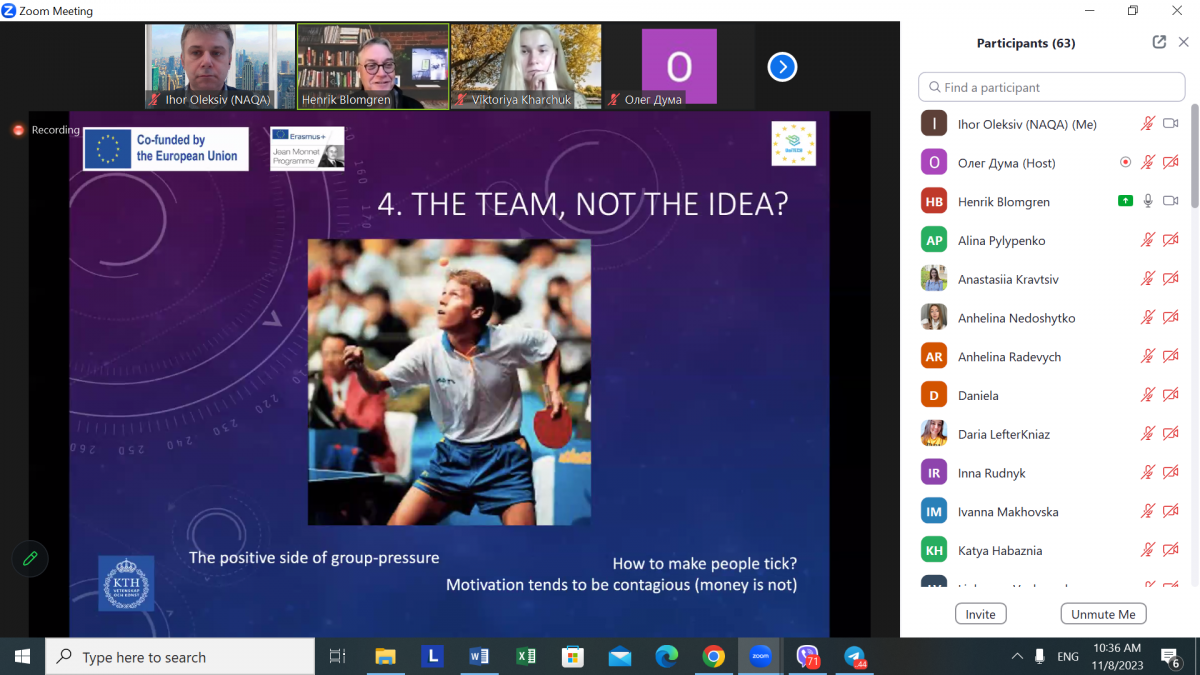The width and height of the screenshot is (1200, 675).
Task: Toggle Ihor Oleksiv's microphone mute icon
Action: 1148,124
